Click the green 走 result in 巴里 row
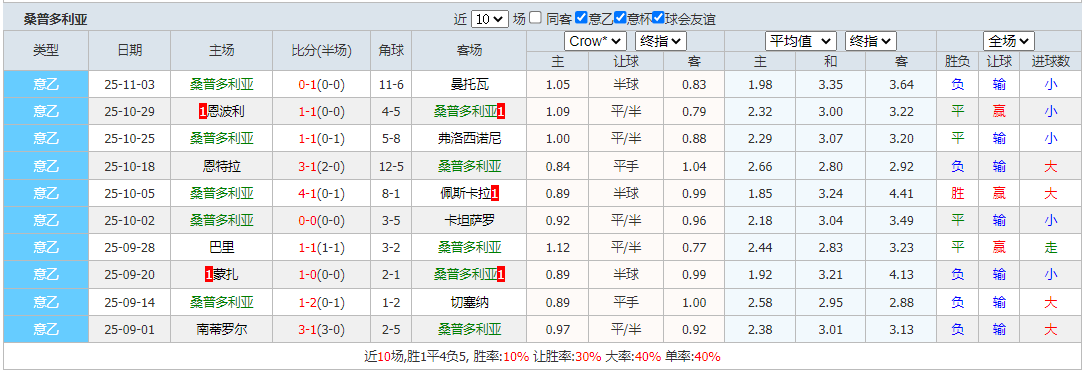1085x371 pixels. point(1050,248)
